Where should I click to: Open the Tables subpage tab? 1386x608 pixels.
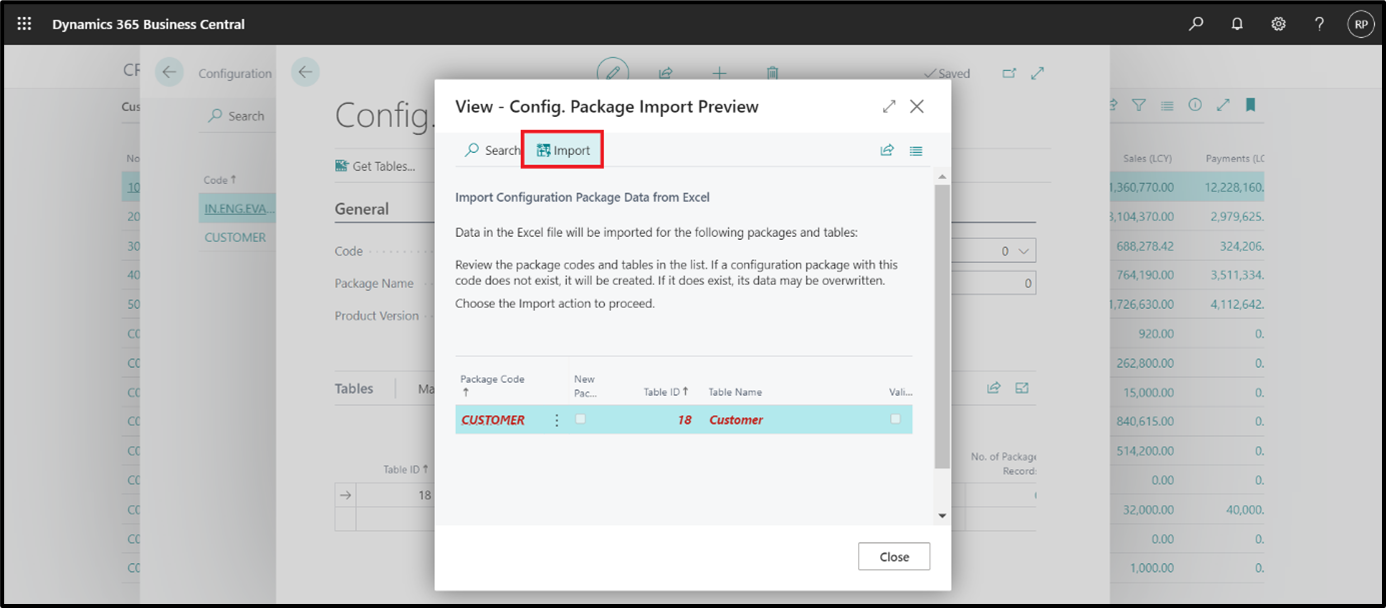pyautogui.click(x=354, y=388)
